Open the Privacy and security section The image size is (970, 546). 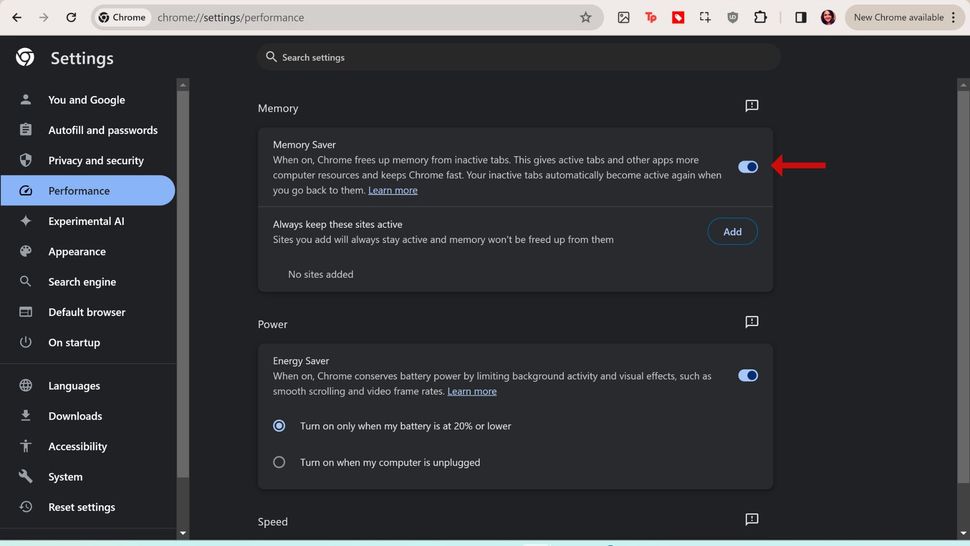coord(95,160)
